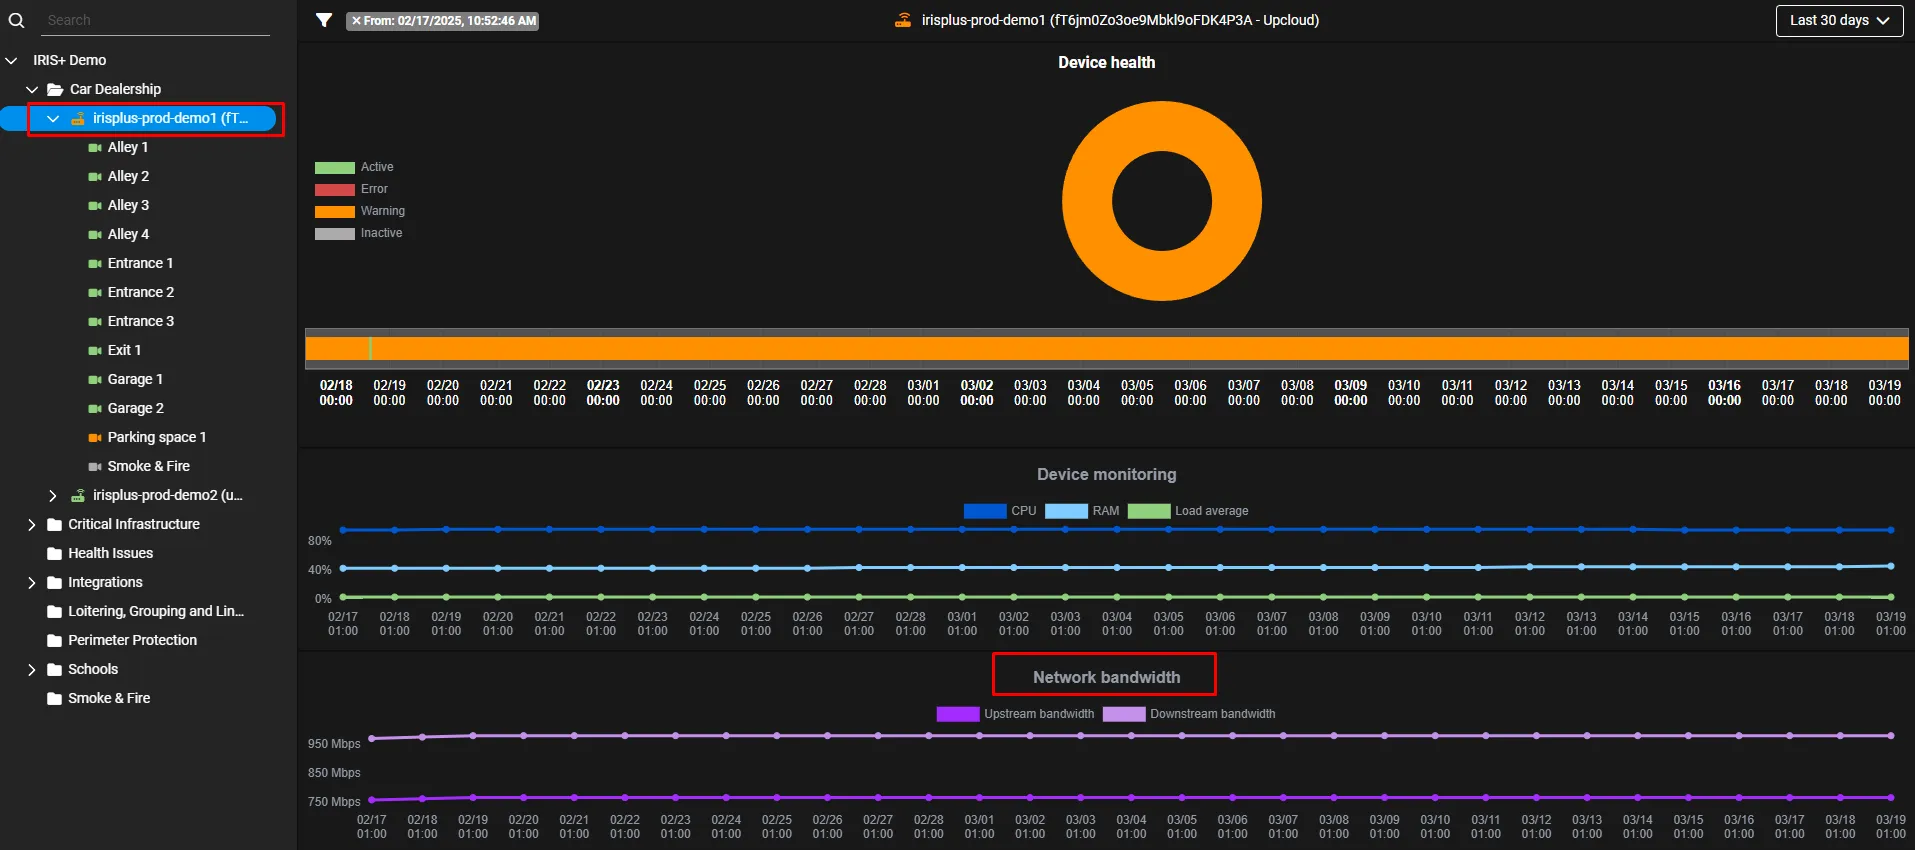Open the Last 30 days dropdown

coord(1839,20)
